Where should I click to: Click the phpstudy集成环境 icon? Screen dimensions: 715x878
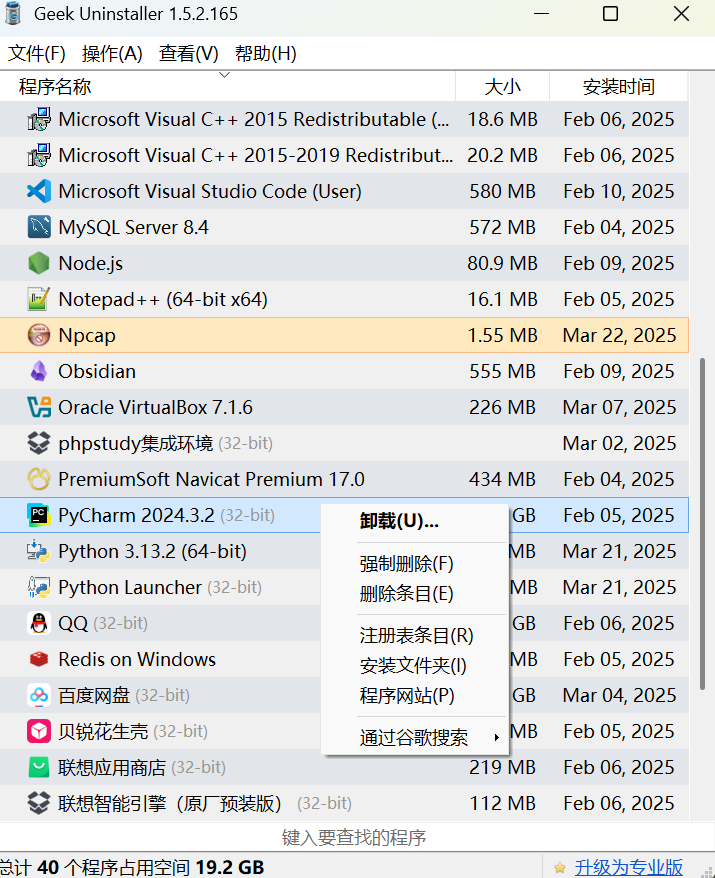39,443
